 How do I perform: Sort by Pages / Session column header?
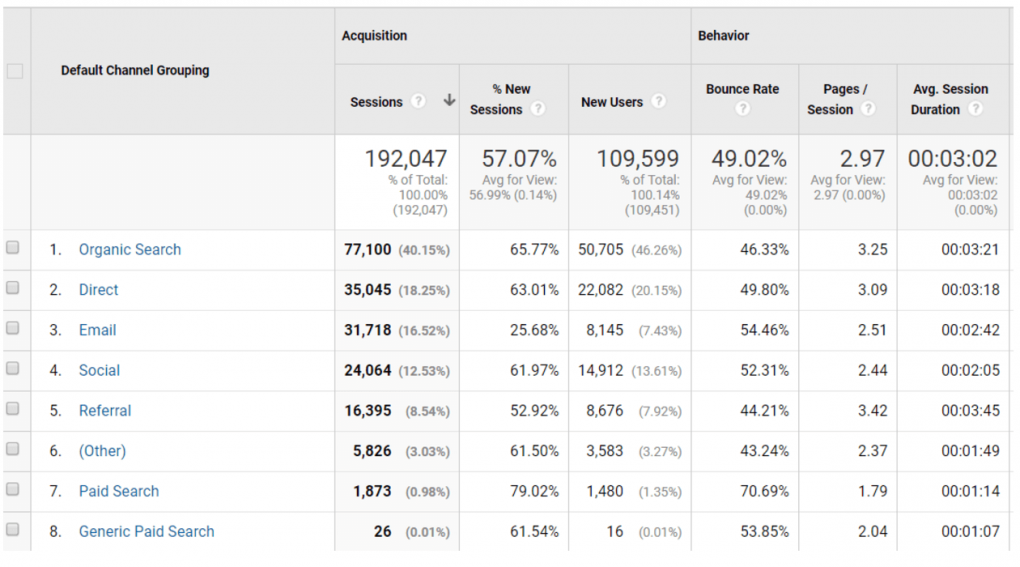point(838,99)
